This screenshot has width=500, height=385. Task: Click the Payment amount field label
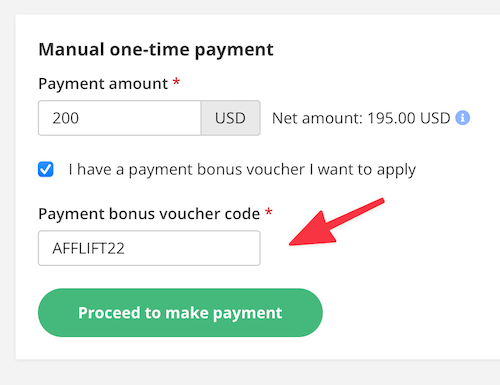(x=103, y=83)
